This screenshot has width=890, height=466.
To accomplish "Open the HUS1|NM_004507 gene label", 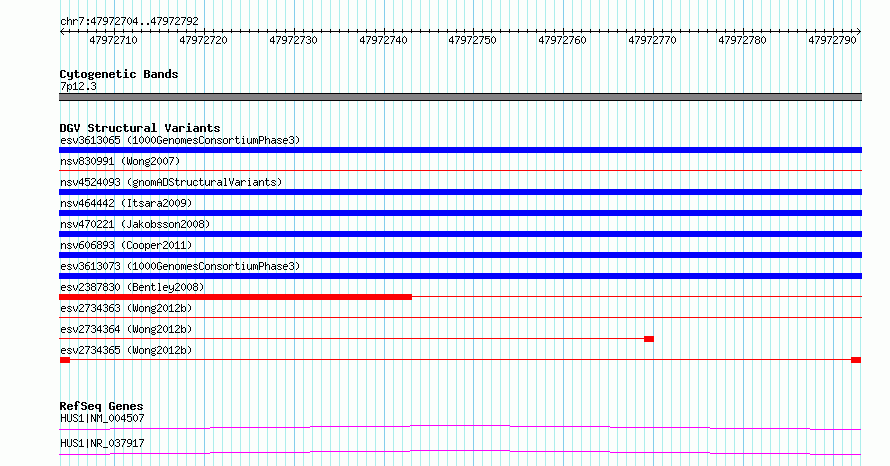I will [102, 418].
